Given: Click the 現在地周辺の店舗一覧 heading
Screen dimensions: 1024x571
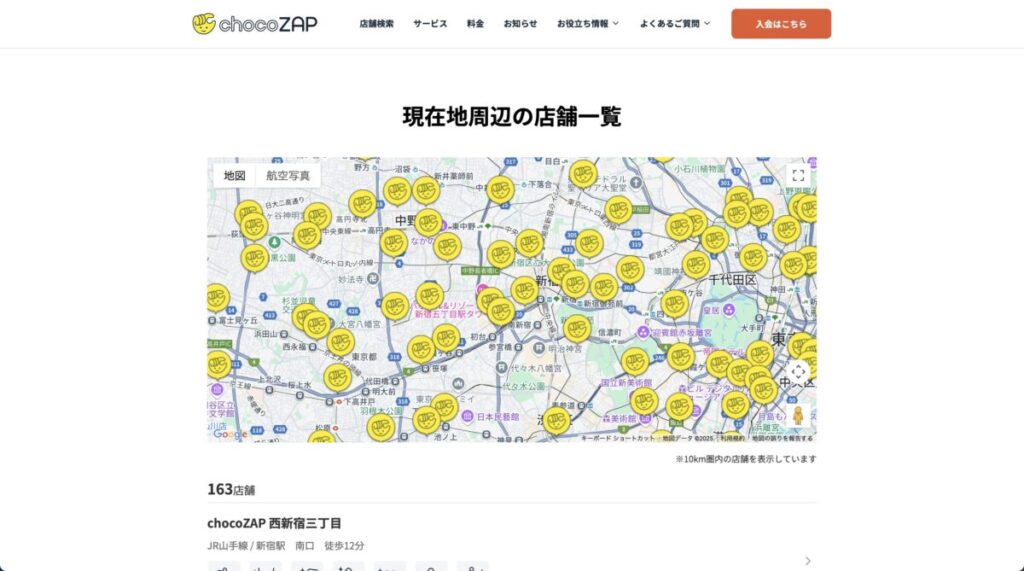Looking at the screenshot, I should point(512,116).
